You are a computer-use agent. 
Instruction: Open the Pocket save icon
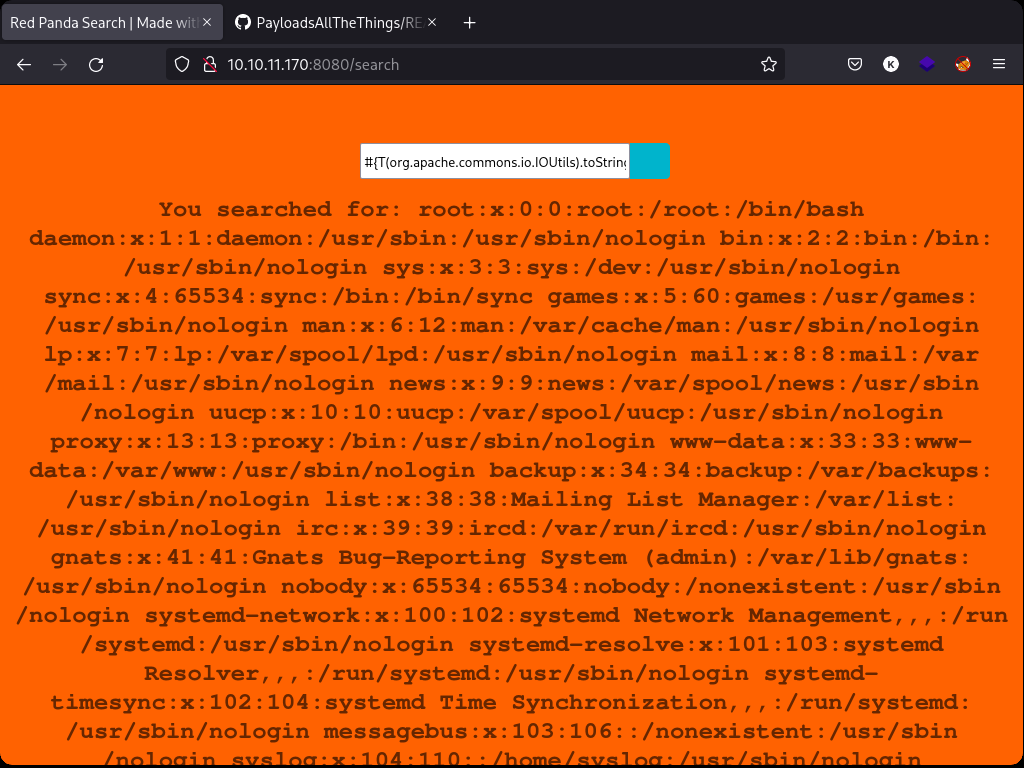click(855, 64)
